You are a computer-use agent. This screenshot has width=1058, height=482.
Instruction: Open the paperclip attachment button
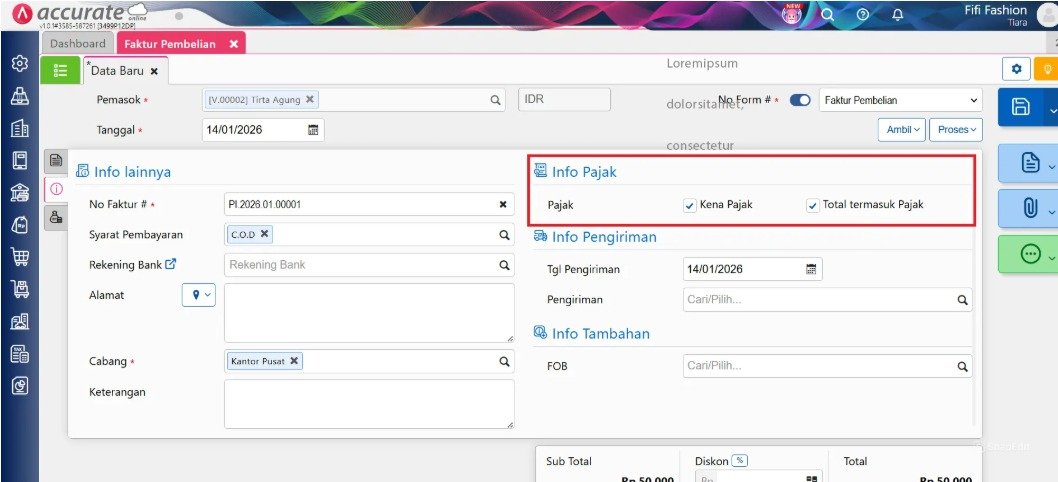point(1030,209)
